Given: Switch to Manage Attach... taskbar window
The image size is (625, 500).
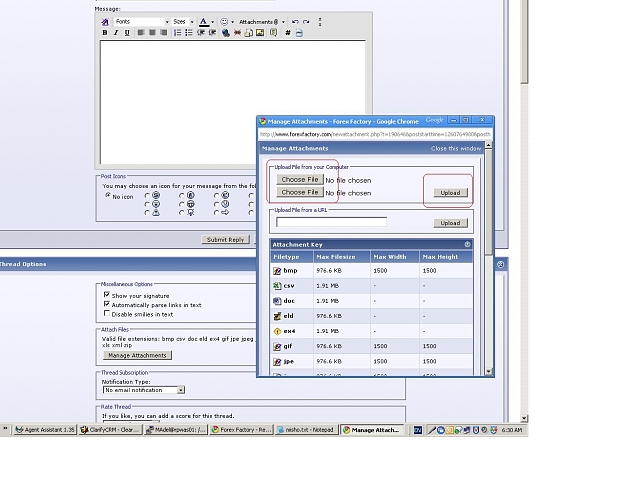Looking at the screenshot, I should coord(372,430).
